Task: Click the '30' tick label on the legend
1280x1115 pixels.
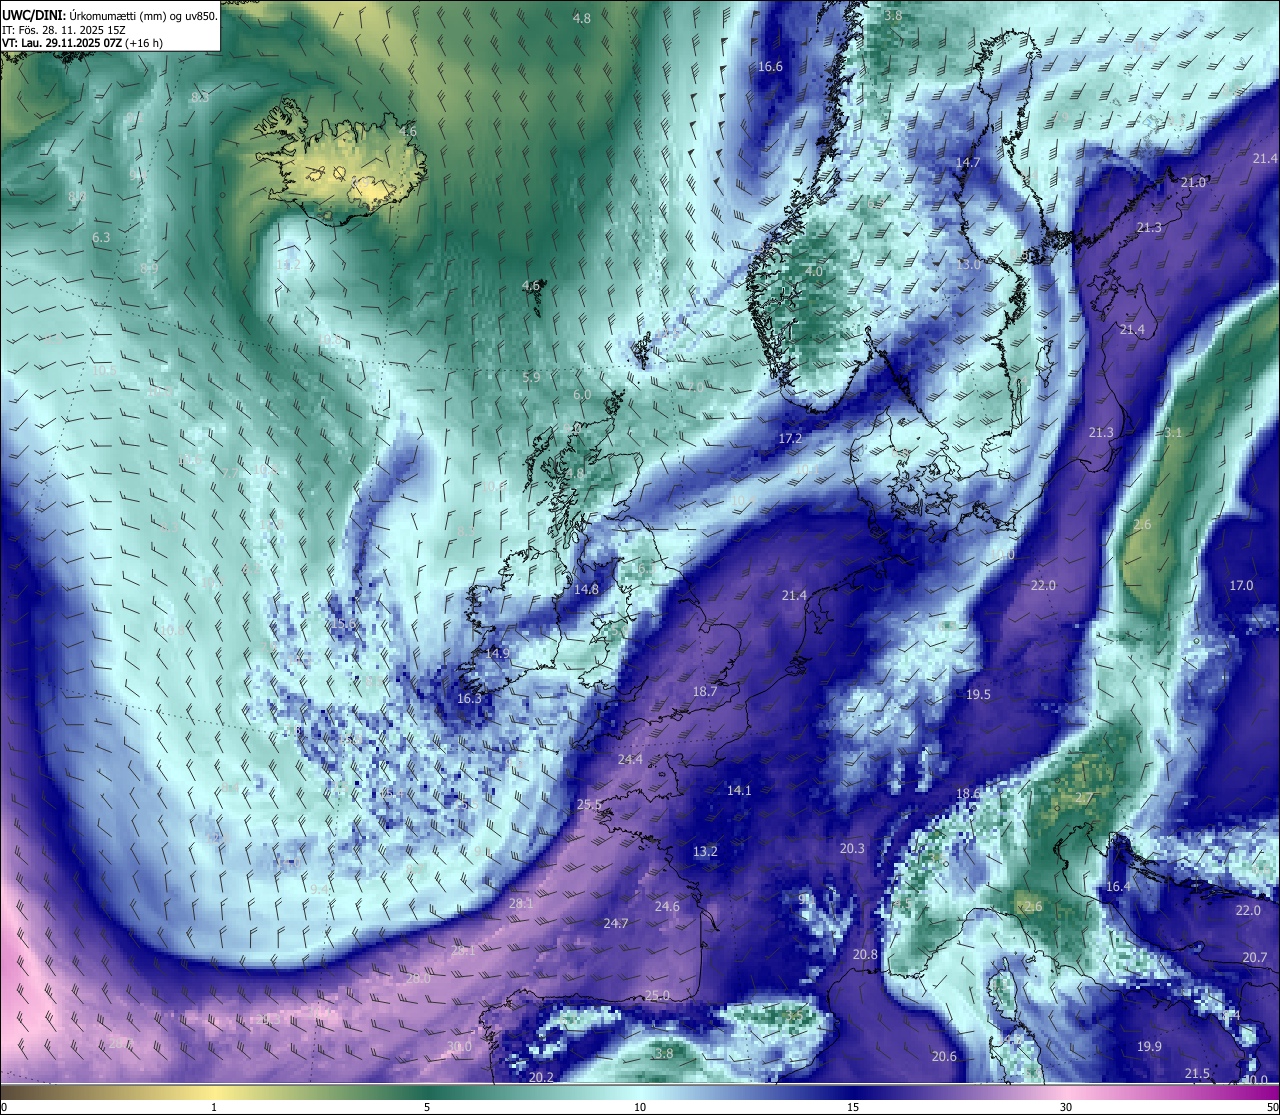Action: point(1066,1107)
